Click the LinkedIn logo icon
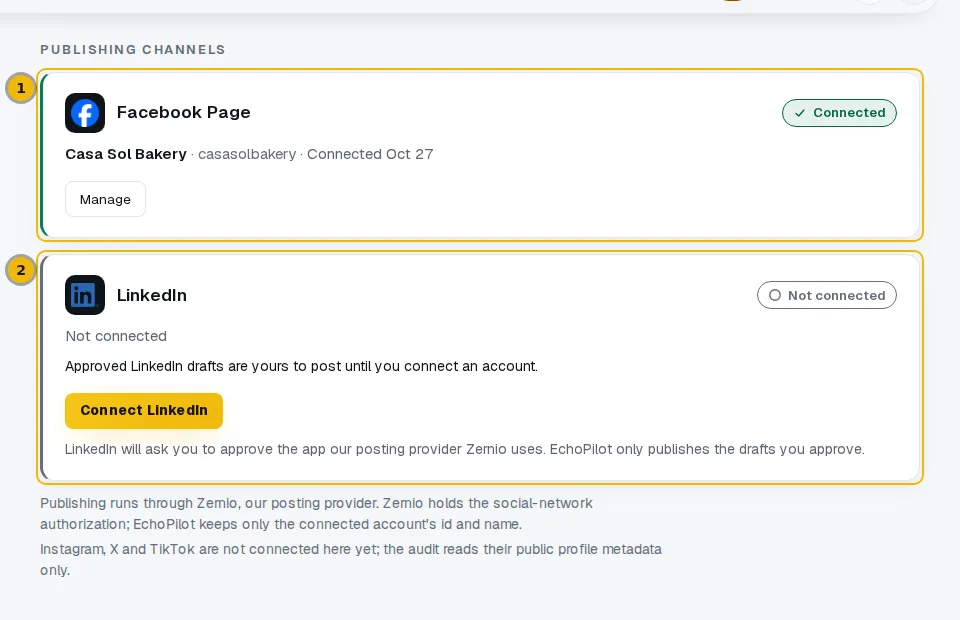The image size is (960, 620). click(85, 295)
